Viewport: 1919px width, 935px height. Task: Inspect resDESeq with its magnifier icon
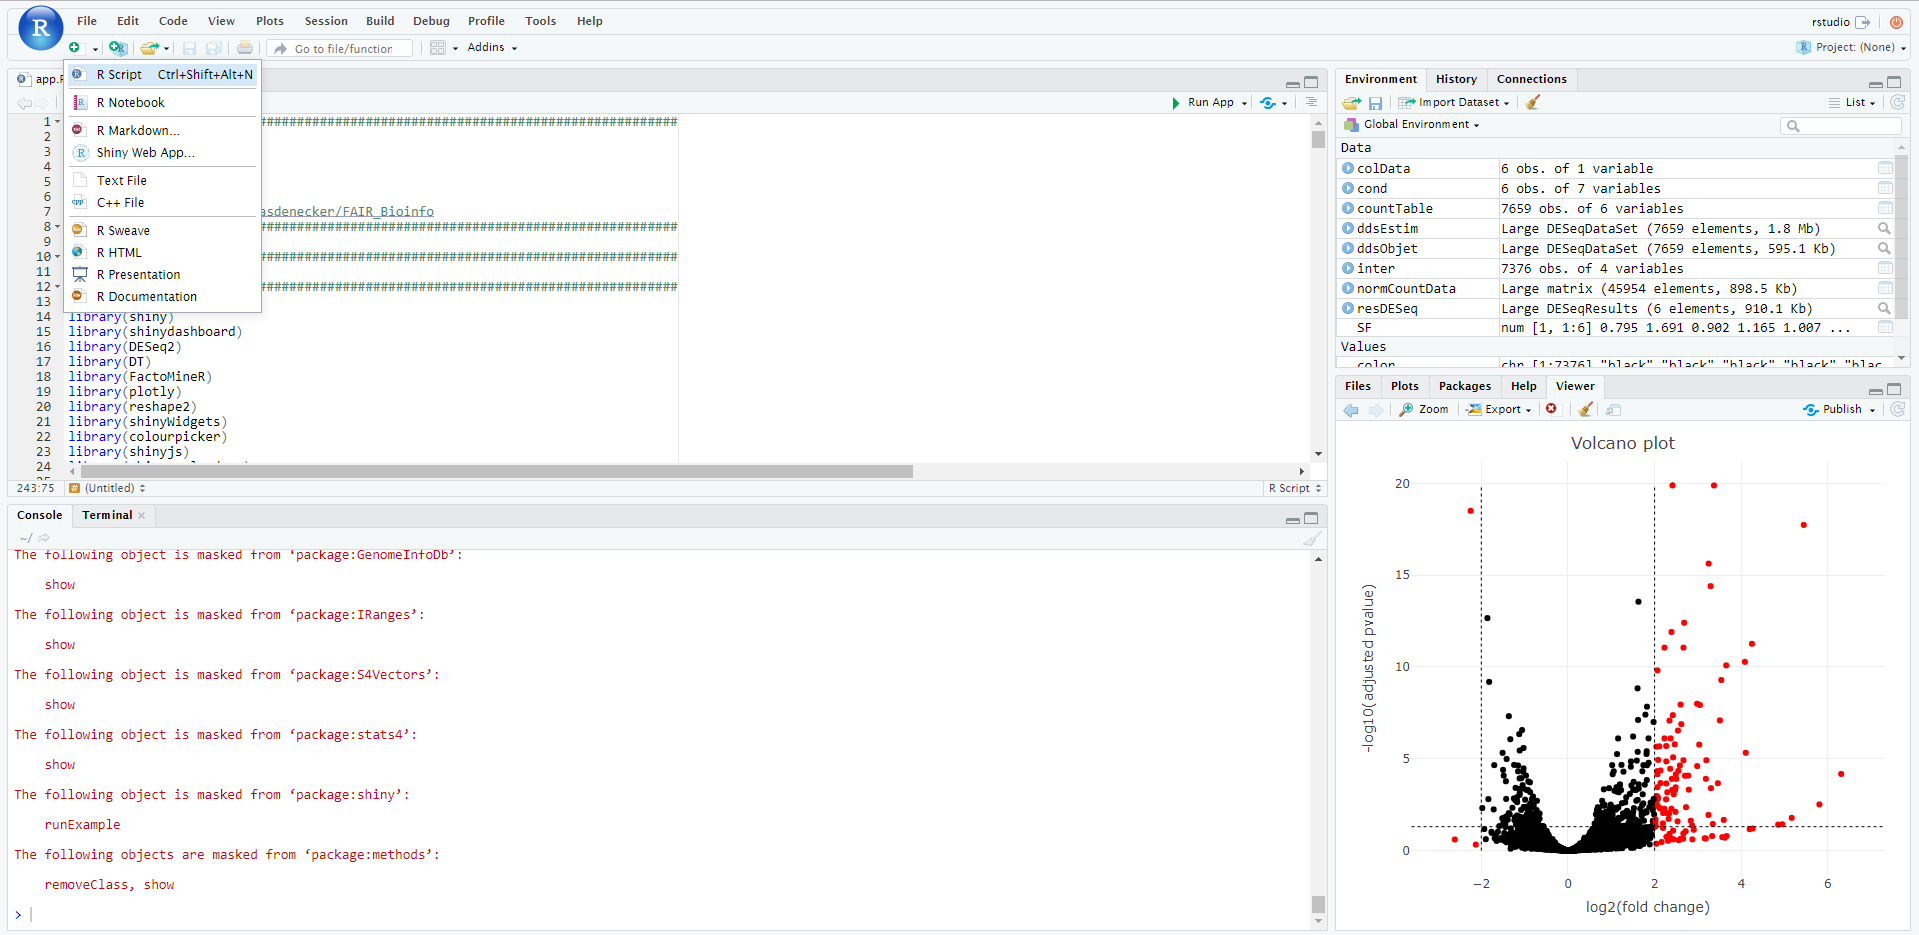pyautogui.click(x=1884, y=308)
